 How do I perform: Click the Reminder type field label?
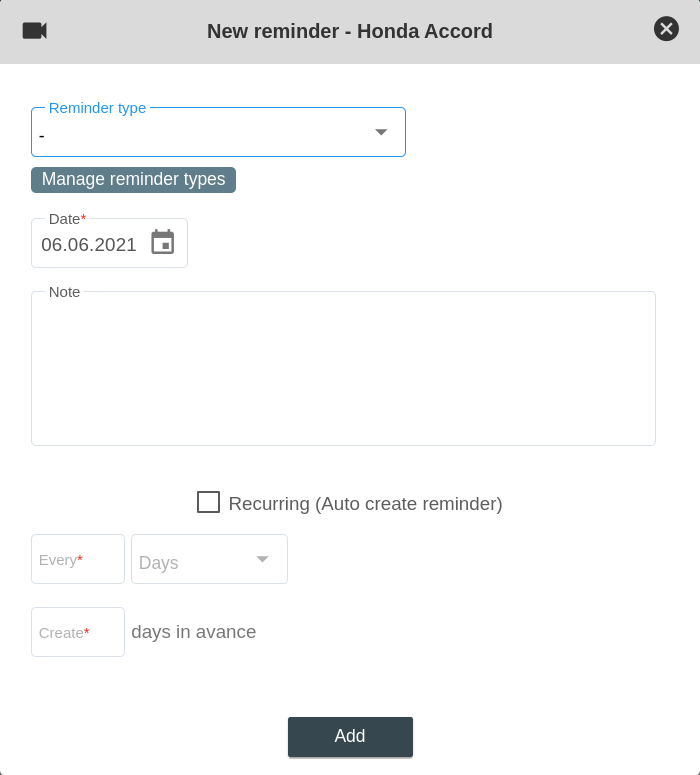coord(97,108)
